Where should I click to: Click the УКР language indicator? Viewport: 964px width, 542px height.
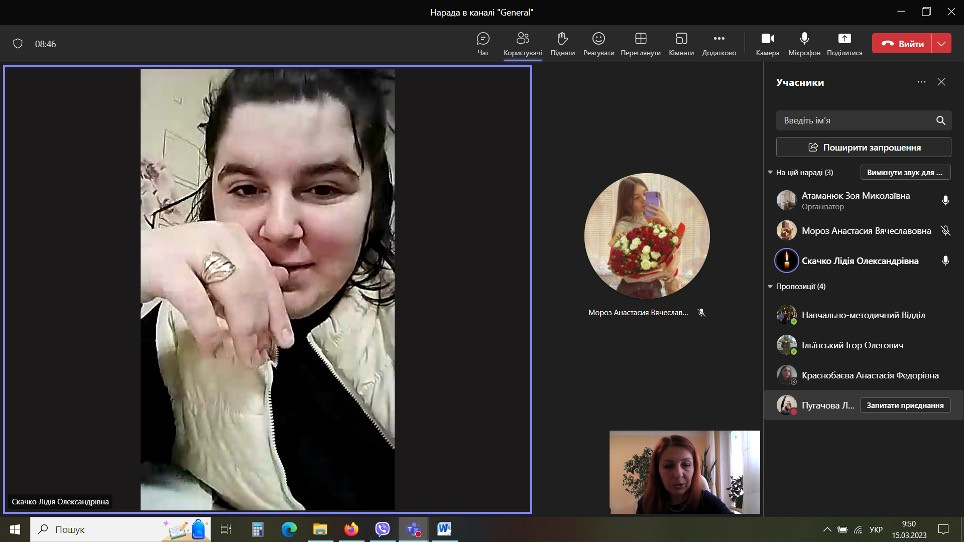coord(876,529)
